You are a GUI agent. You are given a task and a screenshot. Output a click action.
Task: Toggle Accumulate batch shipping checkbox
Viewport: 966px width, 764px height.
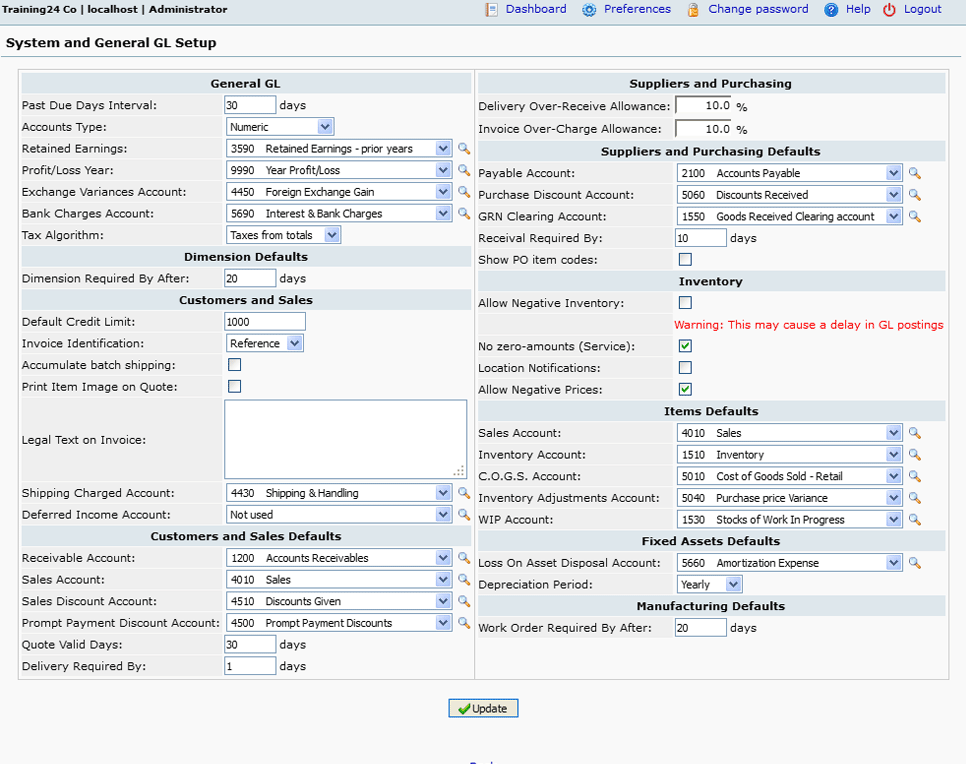coord(234,365)
